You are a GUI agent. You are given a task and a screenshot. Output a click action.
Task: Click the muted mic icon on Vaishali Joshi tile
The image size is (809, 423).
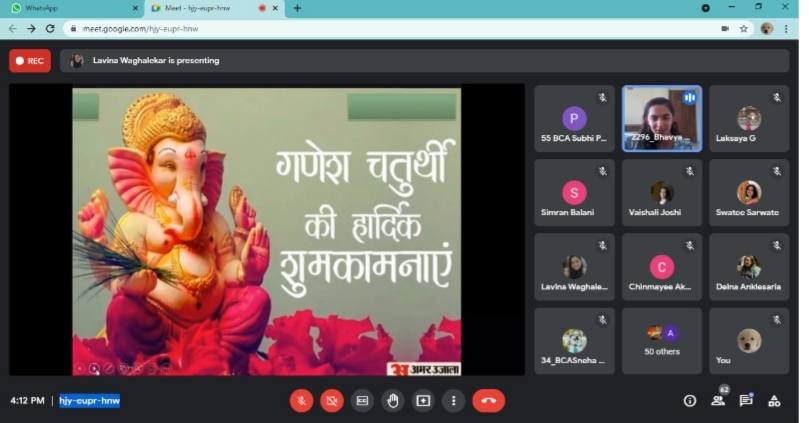click(x=689, y=171)
